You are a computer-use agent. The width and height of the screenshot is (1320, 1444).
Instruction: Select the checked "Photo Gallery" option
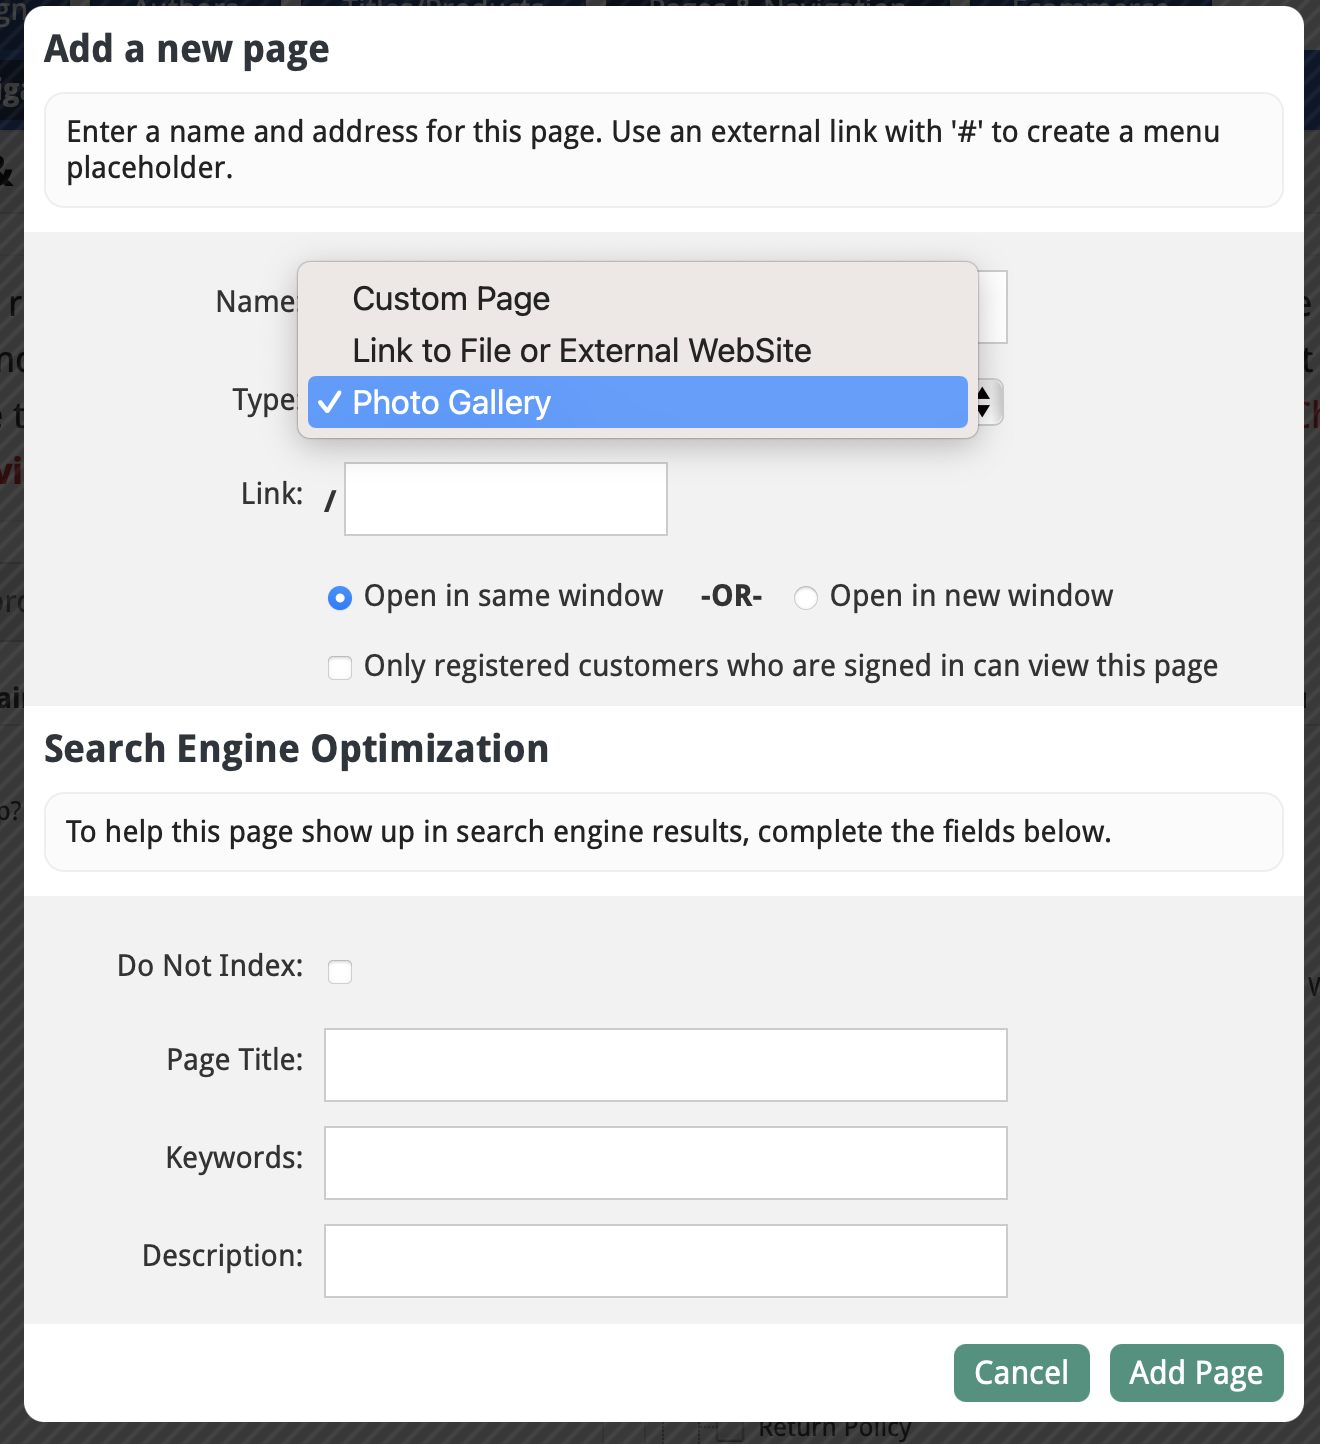pyautogui.click(x=637, y=402)
